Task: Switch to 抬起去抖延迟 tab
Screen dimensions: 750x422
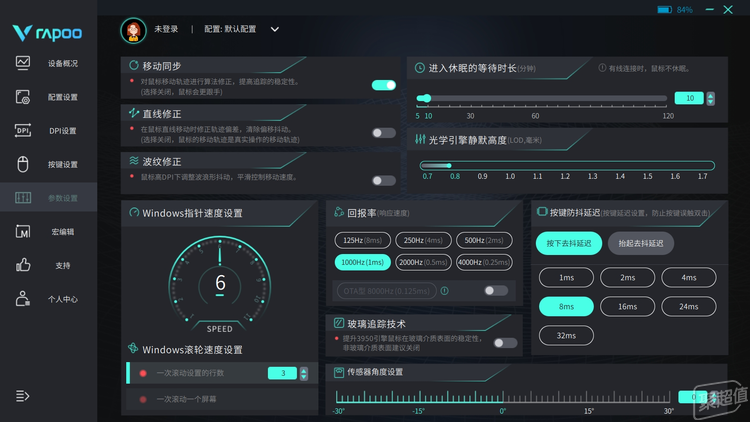Action: coord(641,243)
